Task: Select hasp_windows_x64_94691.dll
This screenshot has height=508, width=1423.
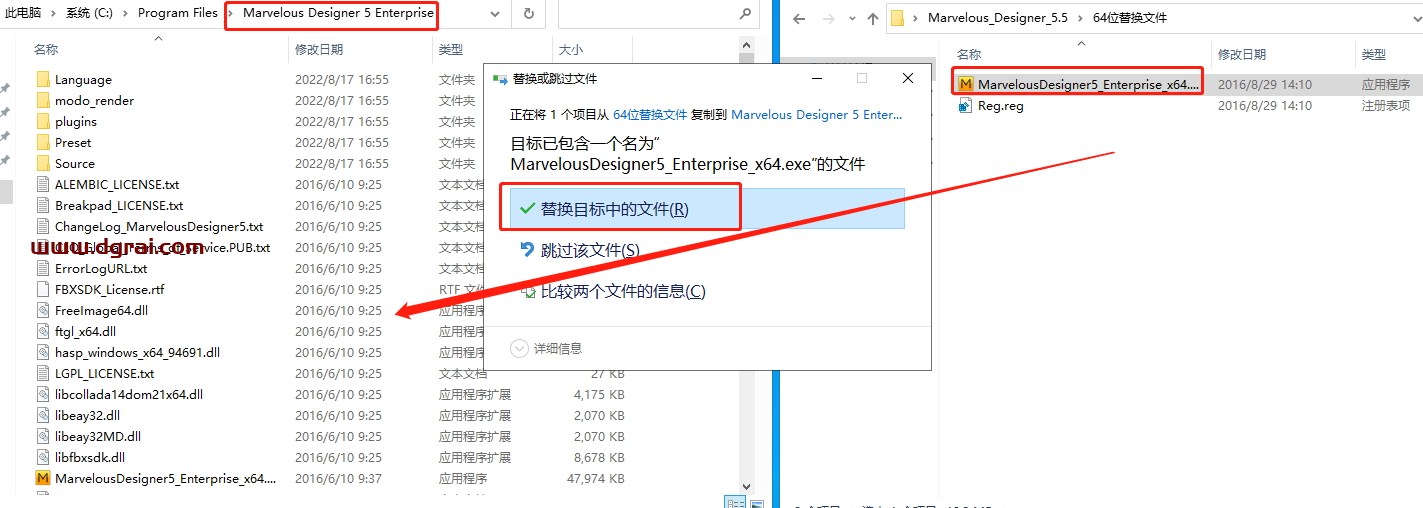Action: 137,352
